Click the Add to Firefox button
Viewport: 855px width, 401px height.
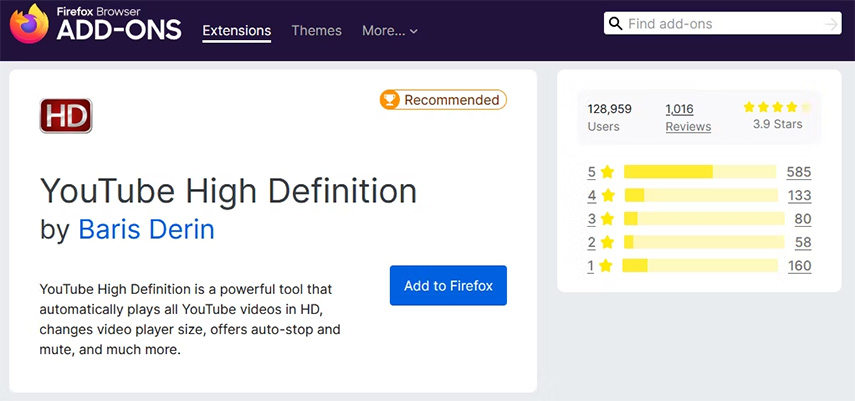[448, 285]
